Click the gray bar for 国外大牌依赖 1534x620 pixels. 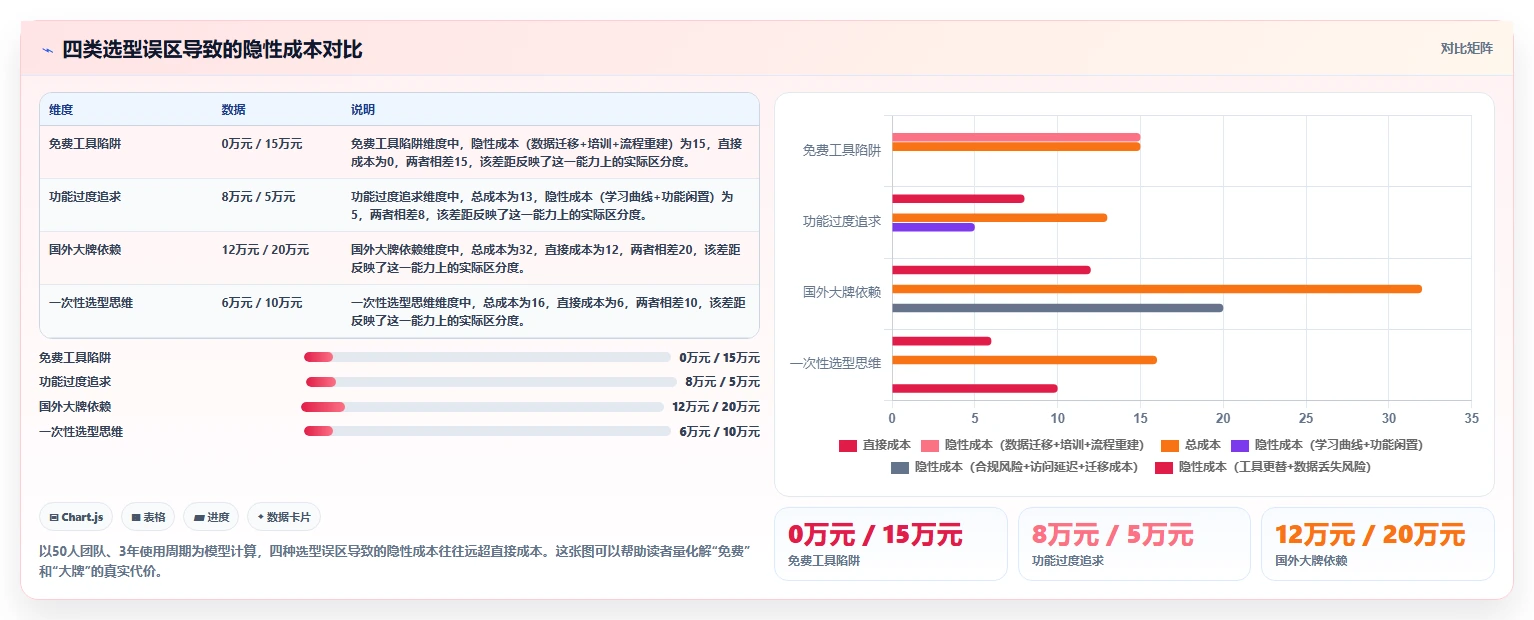[1057, 308]
